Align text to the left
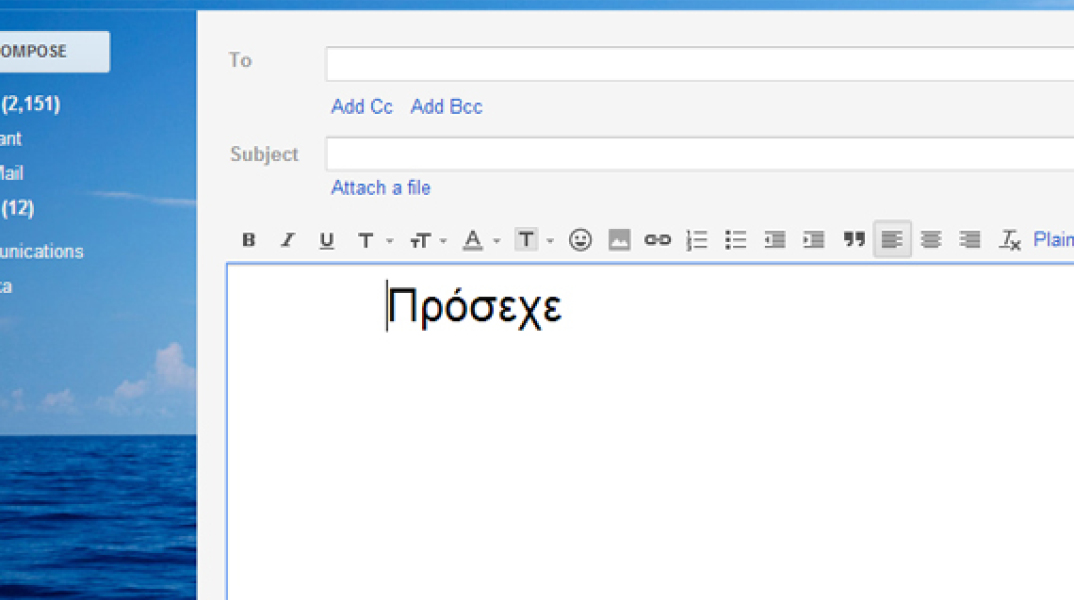Image resolution: width=1074 pixels, height=600 pixels. coord(892,240)
